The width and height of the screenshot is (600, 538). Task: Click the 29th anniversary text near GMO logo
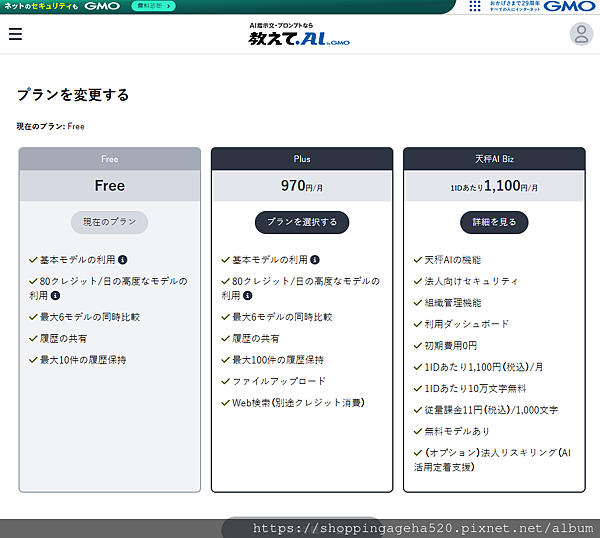point(515,6)
